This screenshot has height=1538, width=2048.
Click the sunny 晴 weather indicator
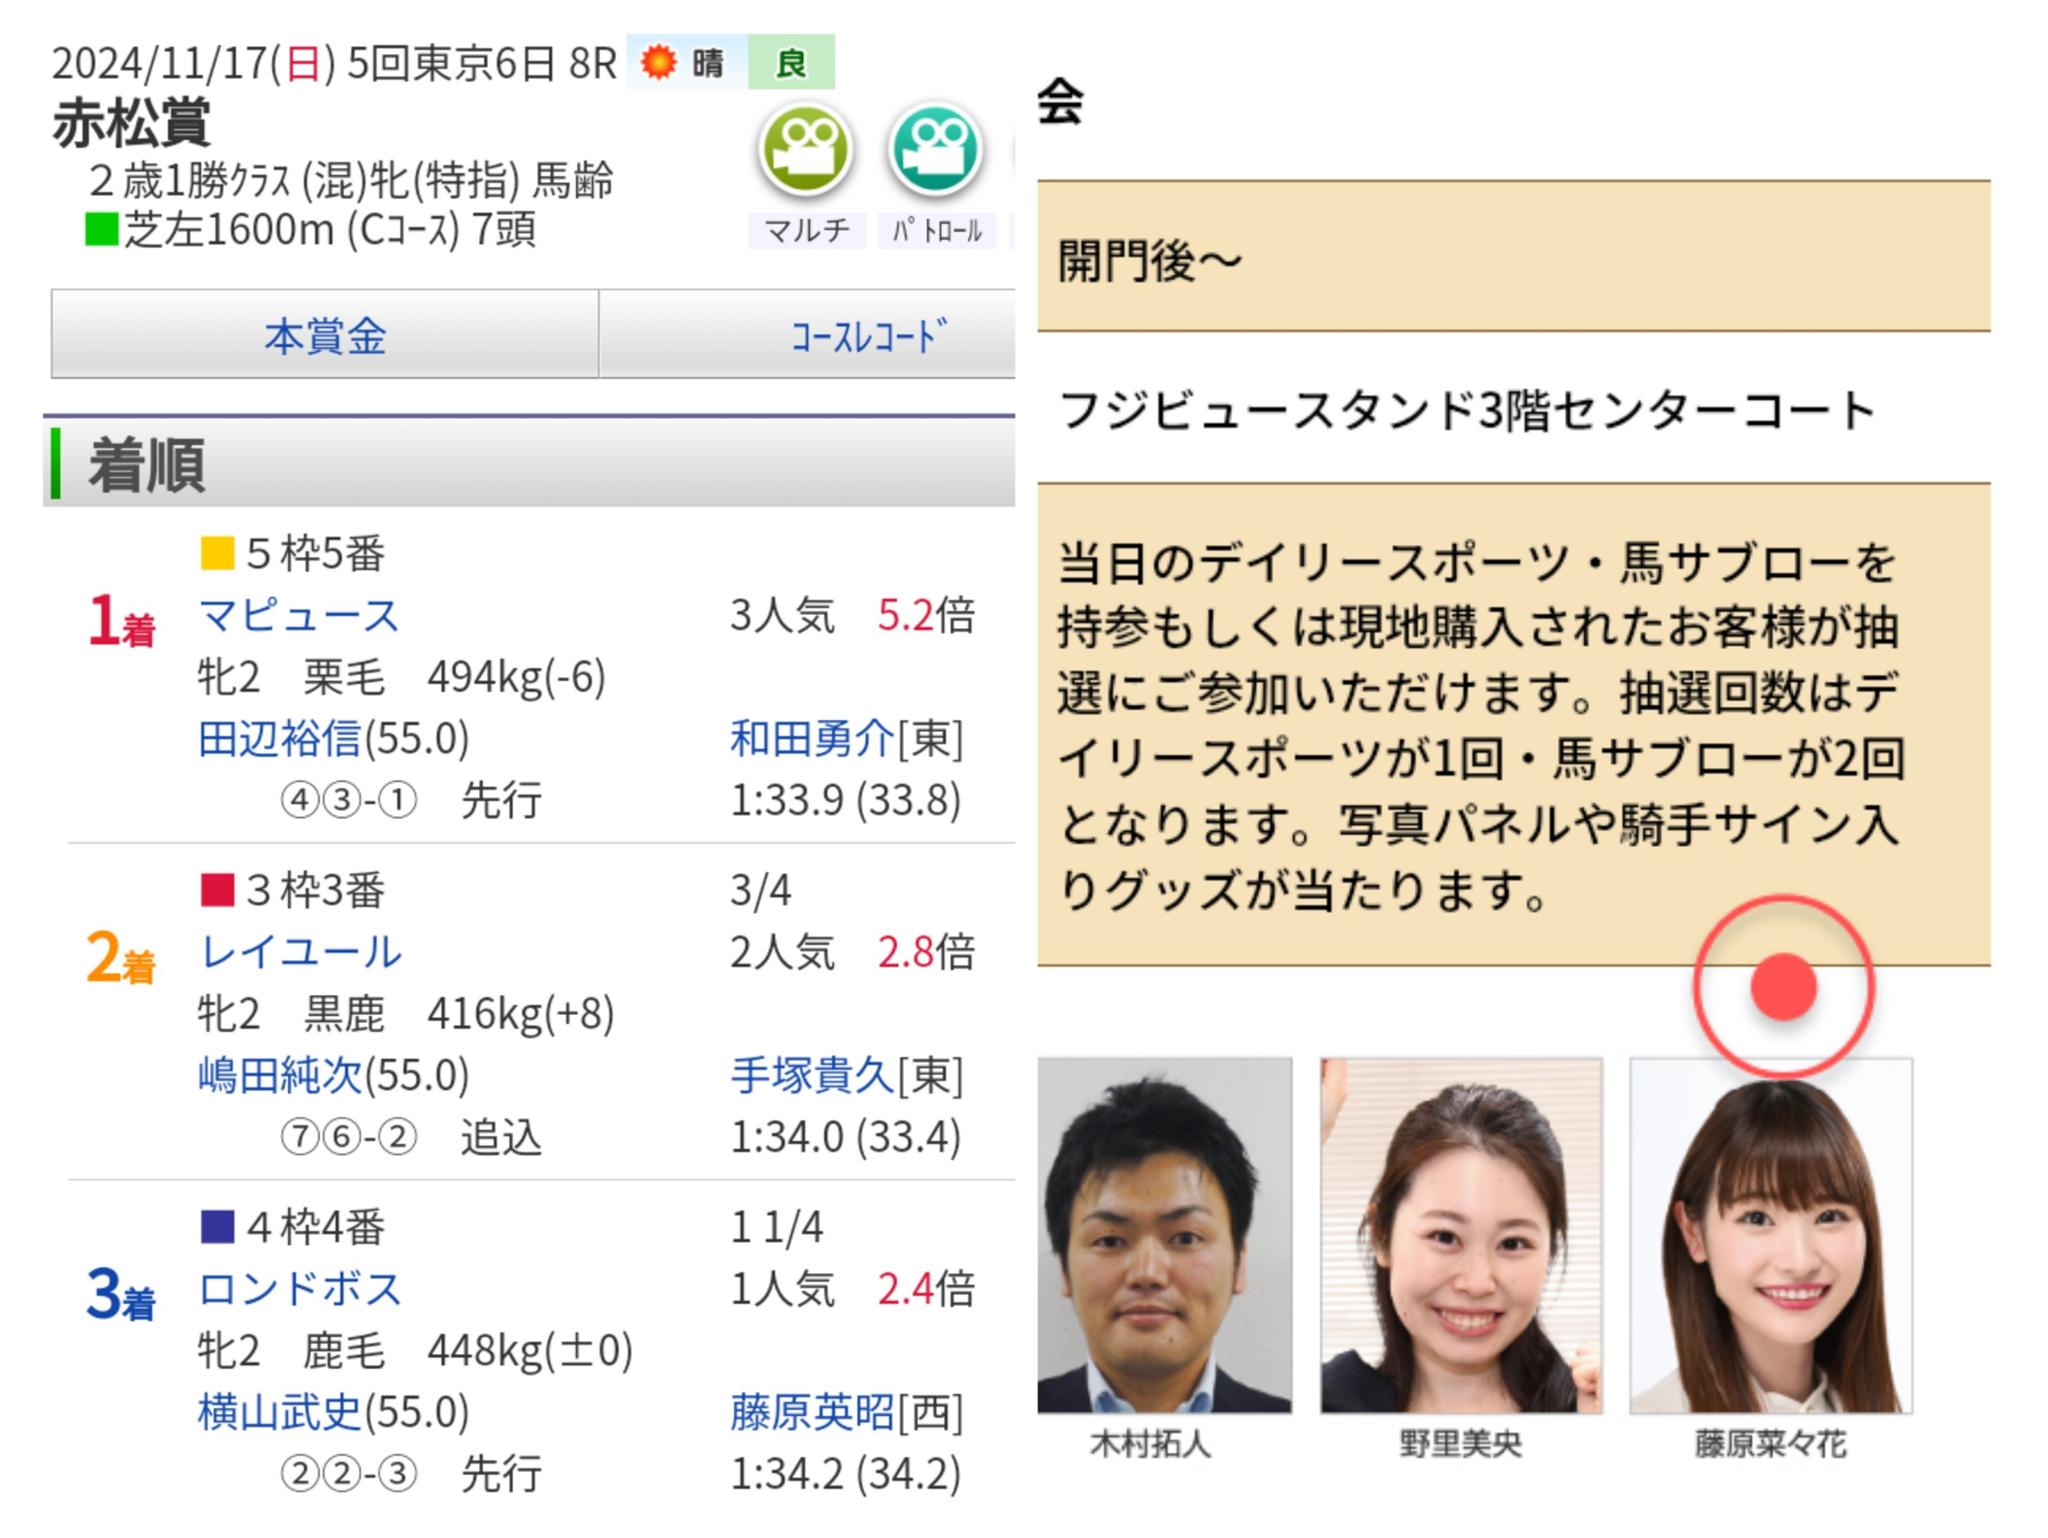[687, 63]
